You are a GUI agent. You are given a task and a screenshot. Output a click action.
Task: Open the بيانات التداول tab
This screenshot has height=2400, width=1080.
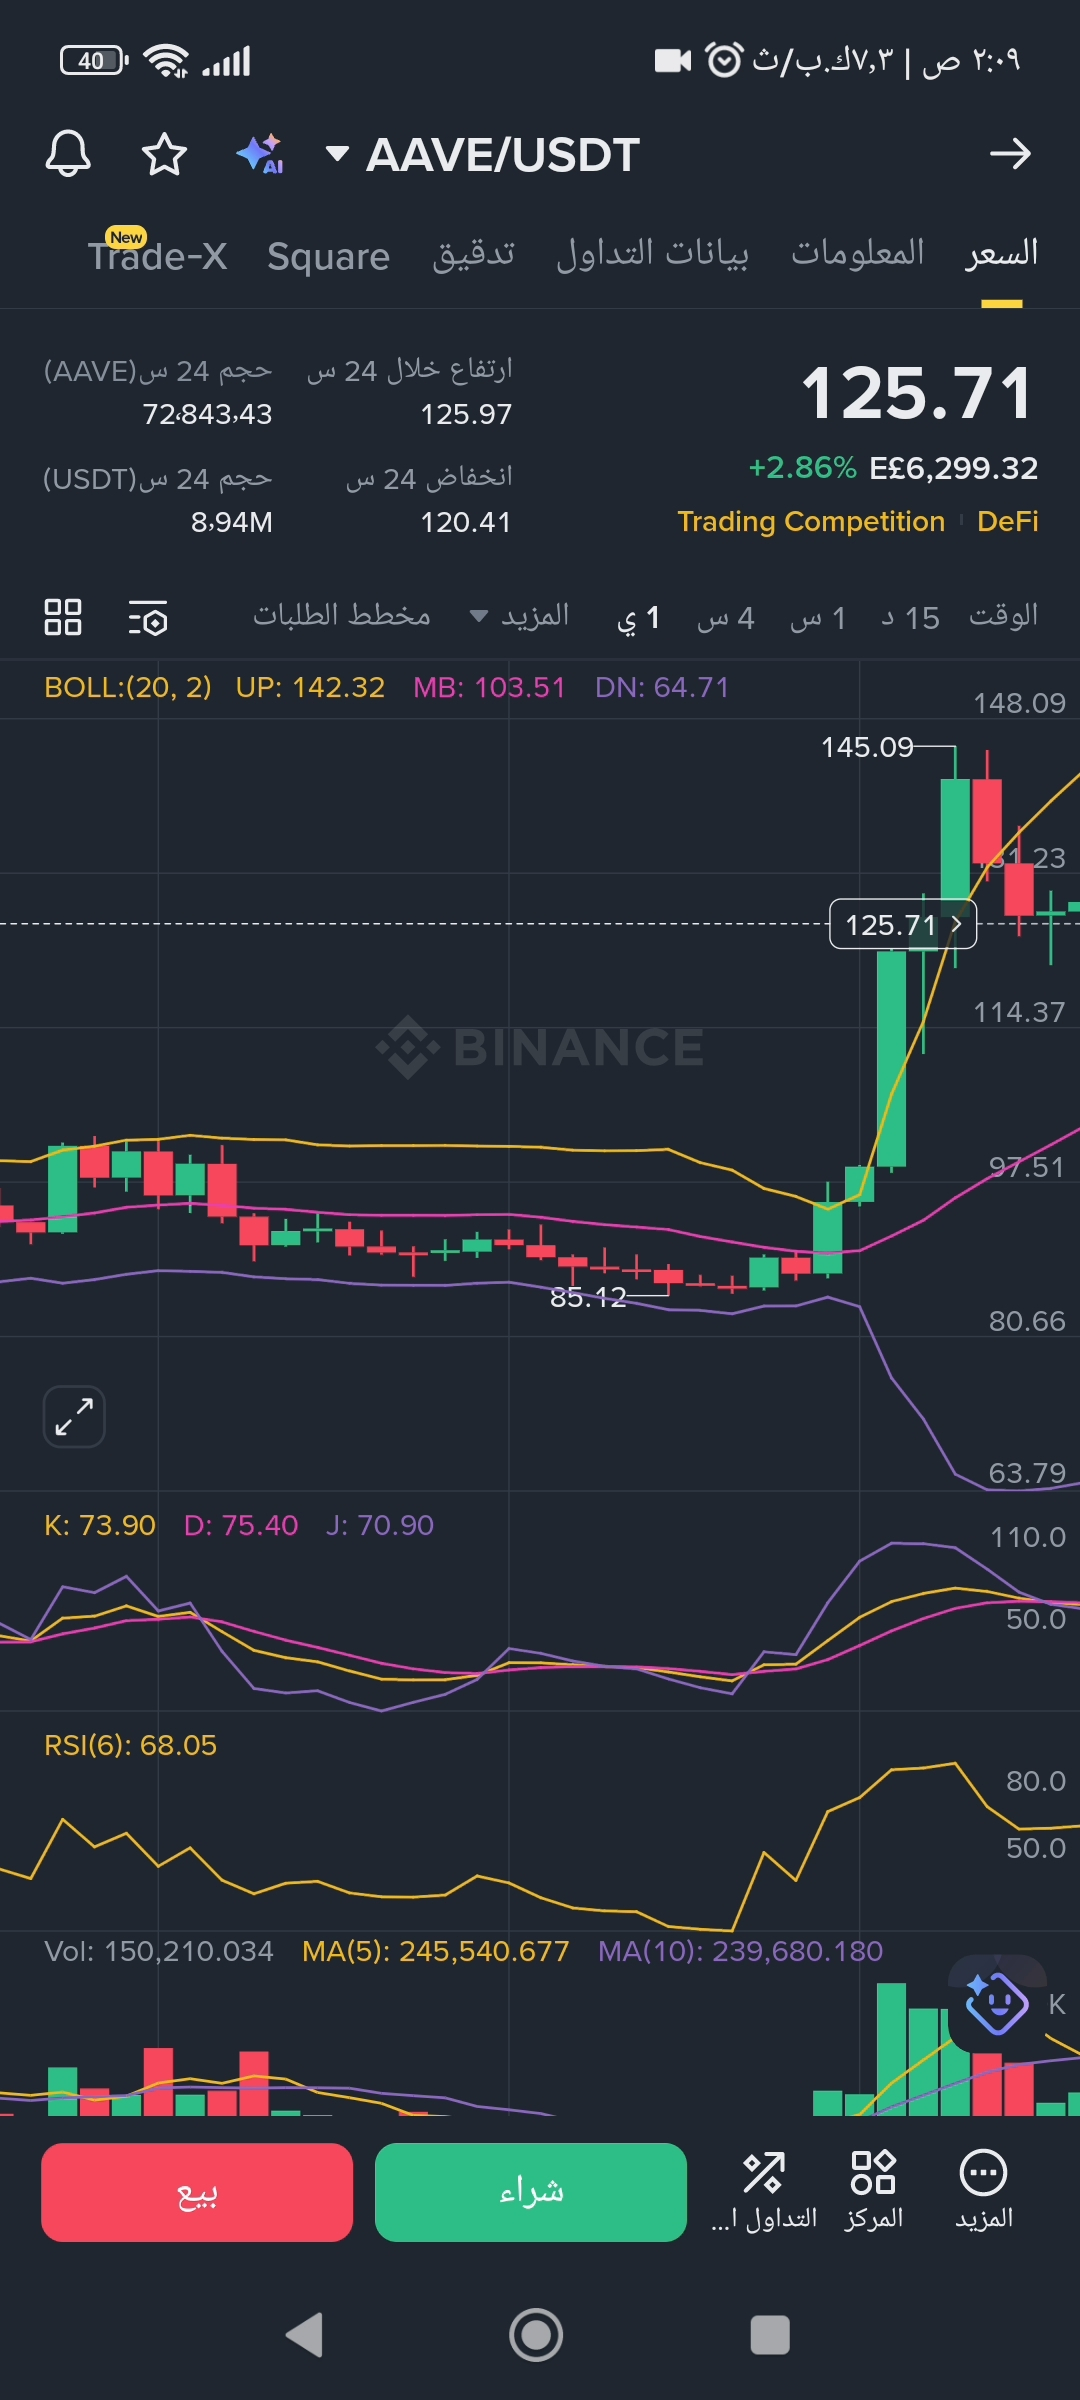click(x=652, y=254)
